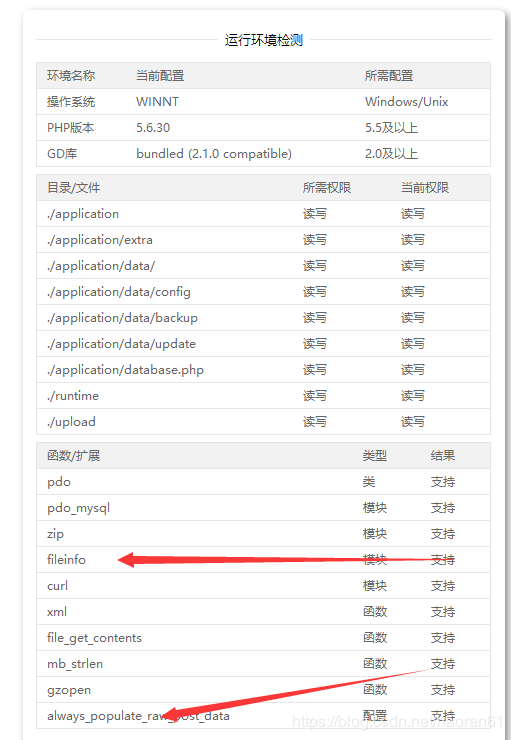Select the '2.0及以上' requirement cell
The image size is (511, 740).
pos(391,153)
